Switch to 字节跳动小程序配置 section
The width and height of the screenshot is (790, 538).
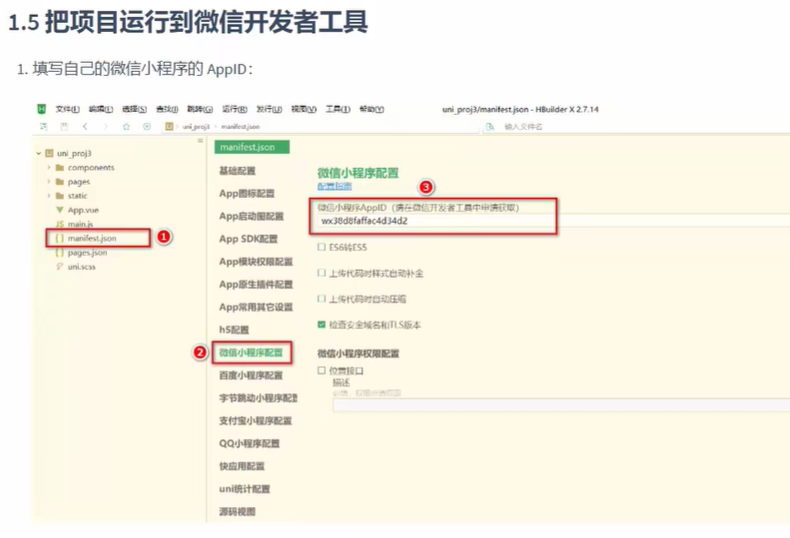click(x=258, y=398)
